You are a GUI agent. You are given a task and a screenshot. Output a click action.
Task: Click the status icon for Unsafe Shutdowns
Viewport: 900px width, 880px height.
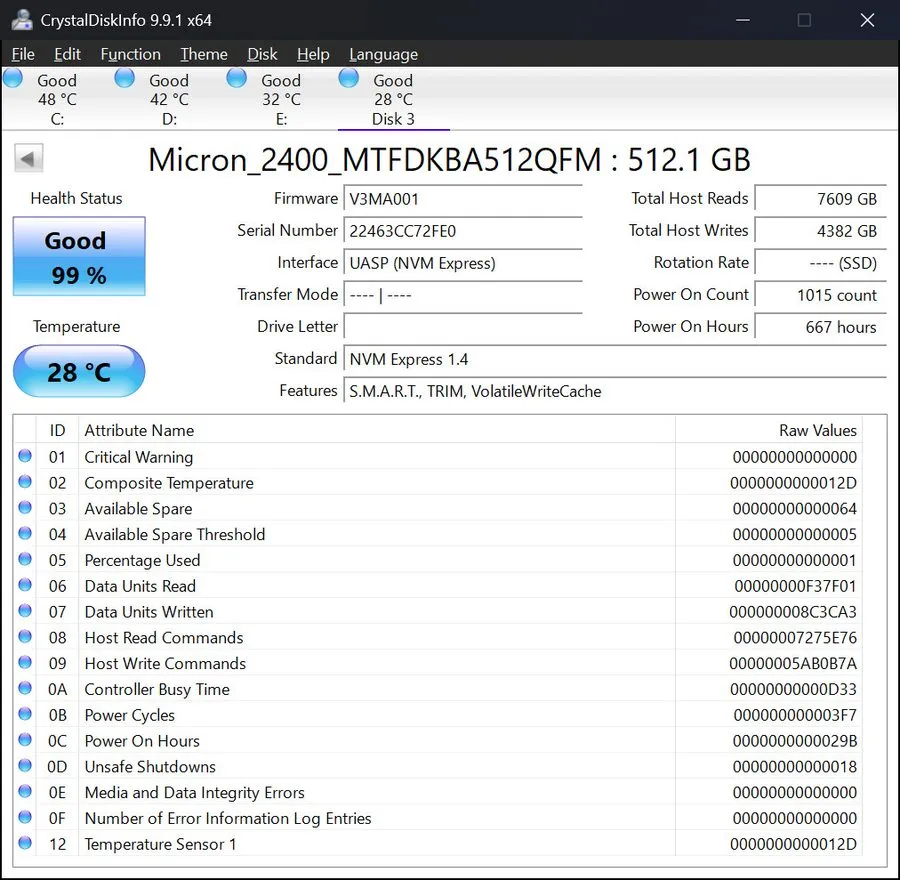tap(25, 765)
